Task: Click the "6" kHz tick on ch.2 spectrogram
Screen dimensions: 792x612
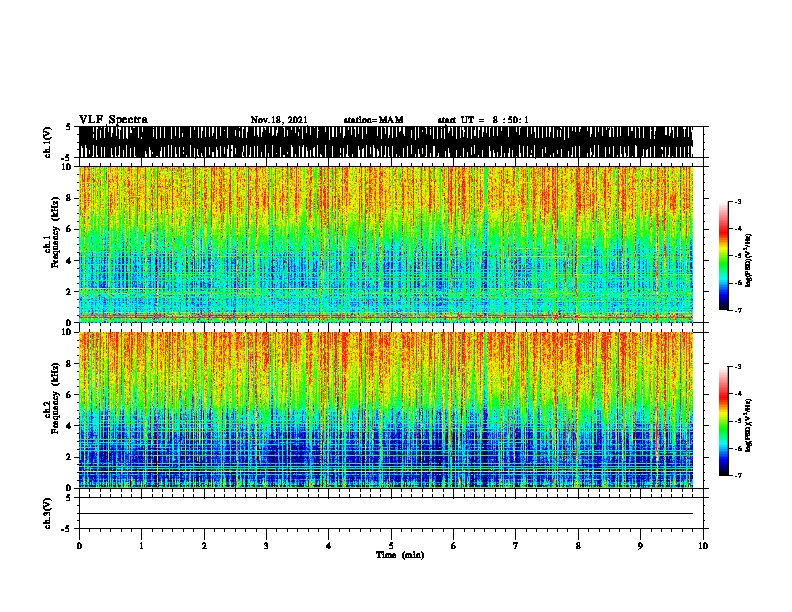Action: [x=70, y=395]
